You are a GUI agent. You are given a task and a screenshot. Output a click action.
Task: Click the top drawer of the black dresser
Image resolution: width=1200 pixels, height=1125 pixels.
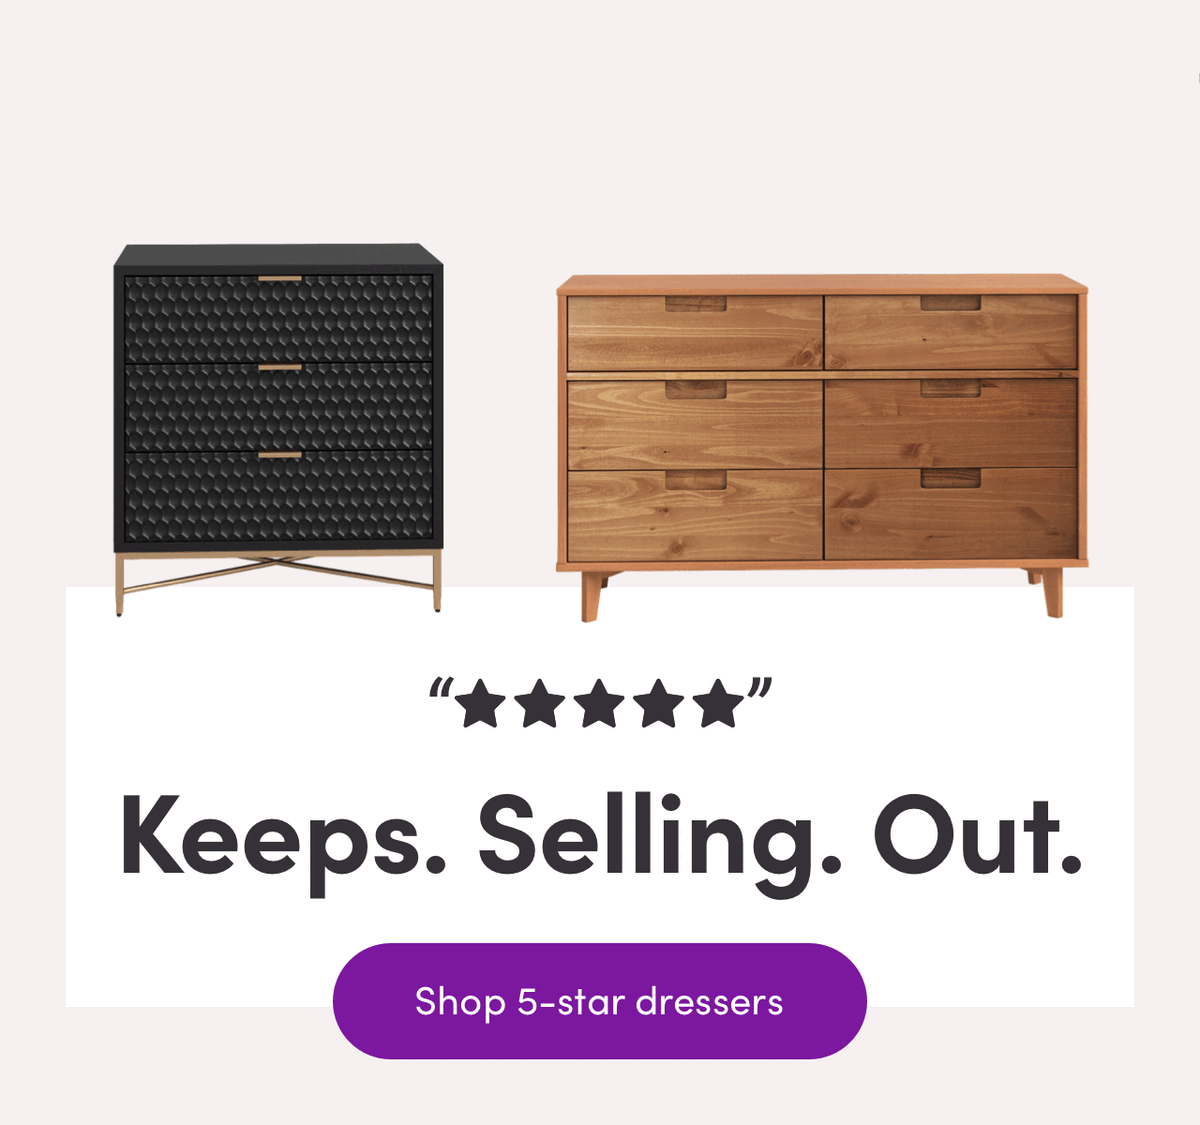point(279,317)
